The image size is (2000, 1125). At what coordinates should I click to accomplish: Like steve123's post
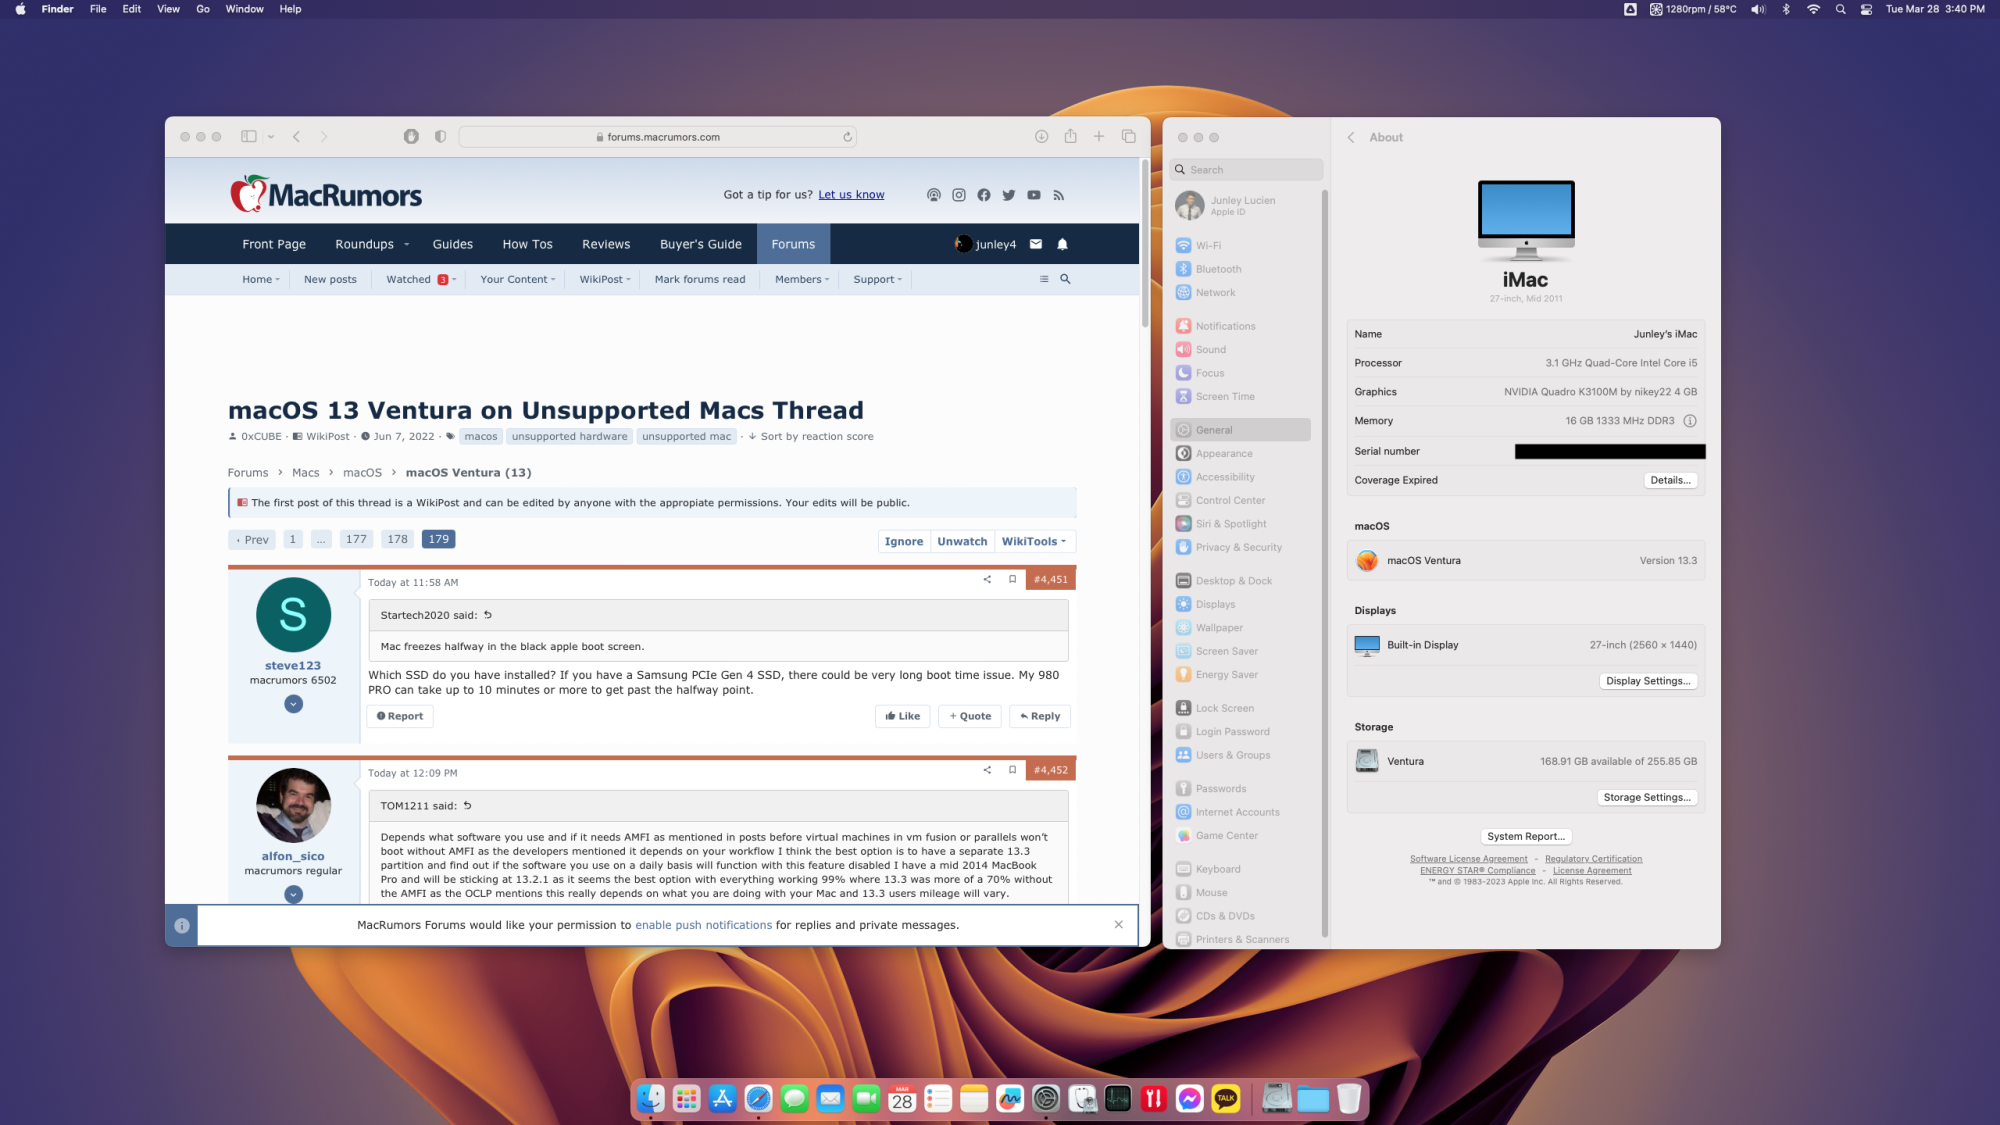point(902,716)
